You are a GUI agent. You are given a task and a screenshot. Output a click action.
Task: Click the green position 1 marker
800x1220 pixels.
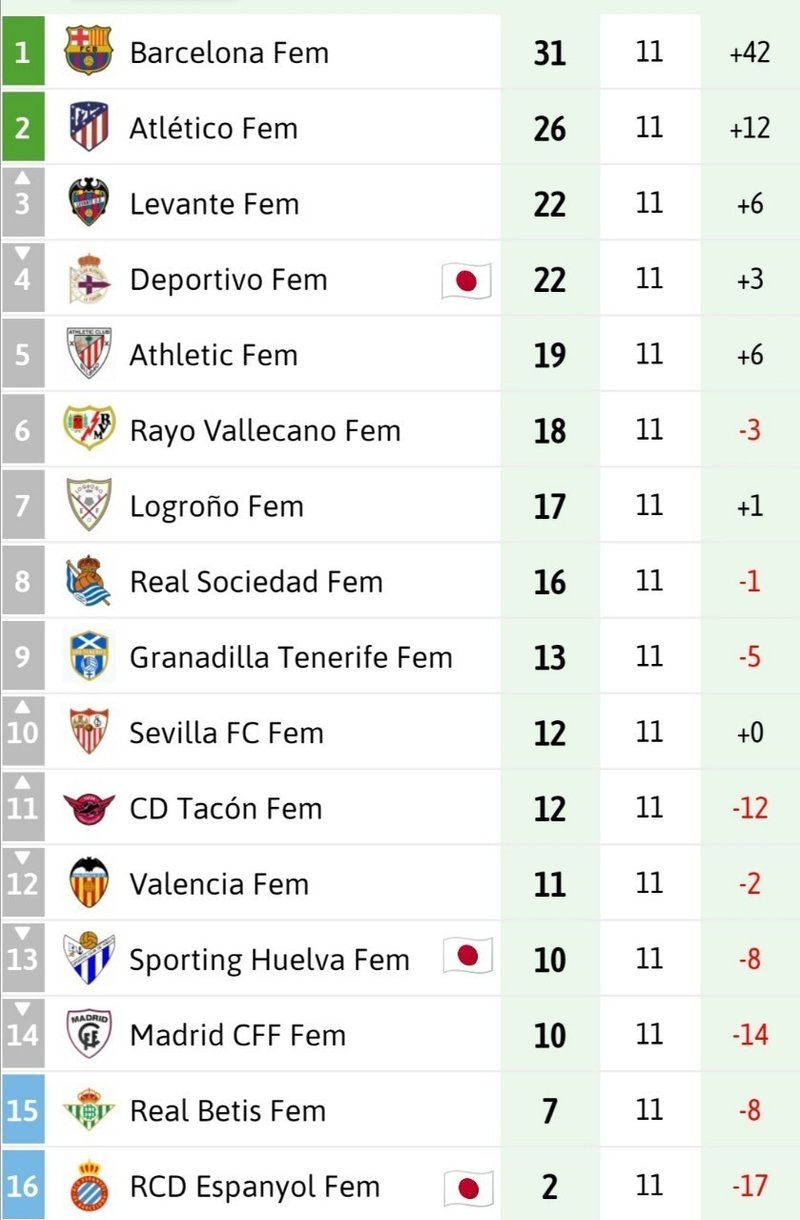coord(22,51)
